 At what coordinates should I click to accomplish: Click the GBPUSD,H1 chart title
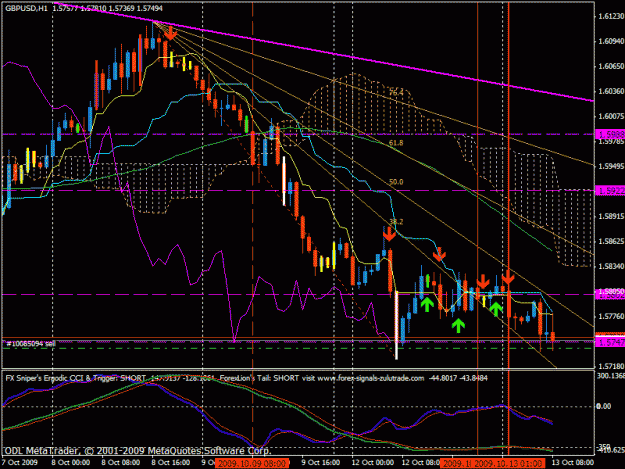25,8
